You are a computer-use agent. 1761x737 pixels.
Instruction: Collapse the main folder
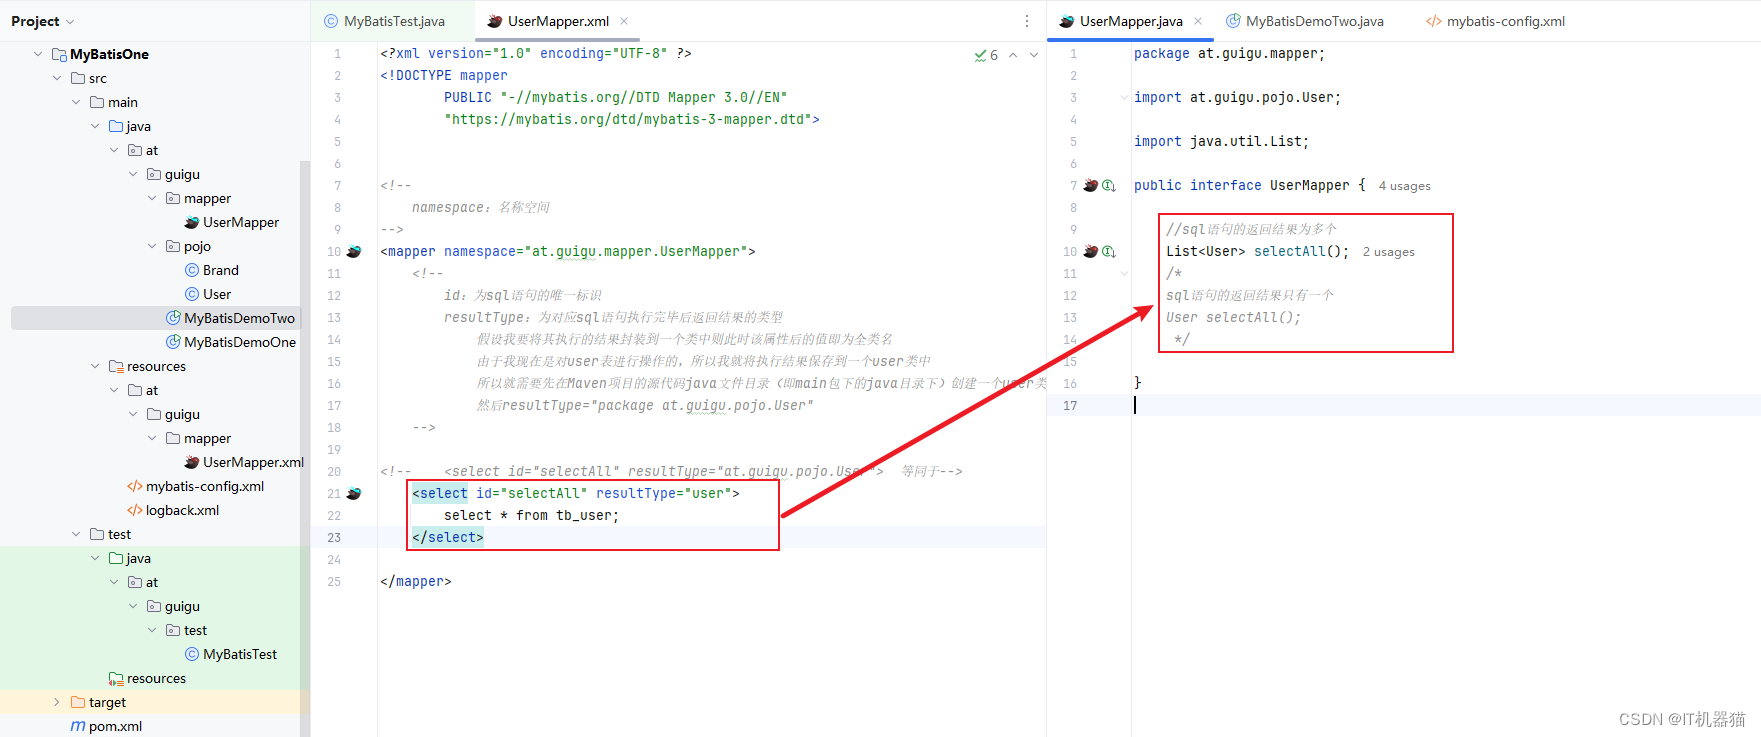[x=76, y=102]
